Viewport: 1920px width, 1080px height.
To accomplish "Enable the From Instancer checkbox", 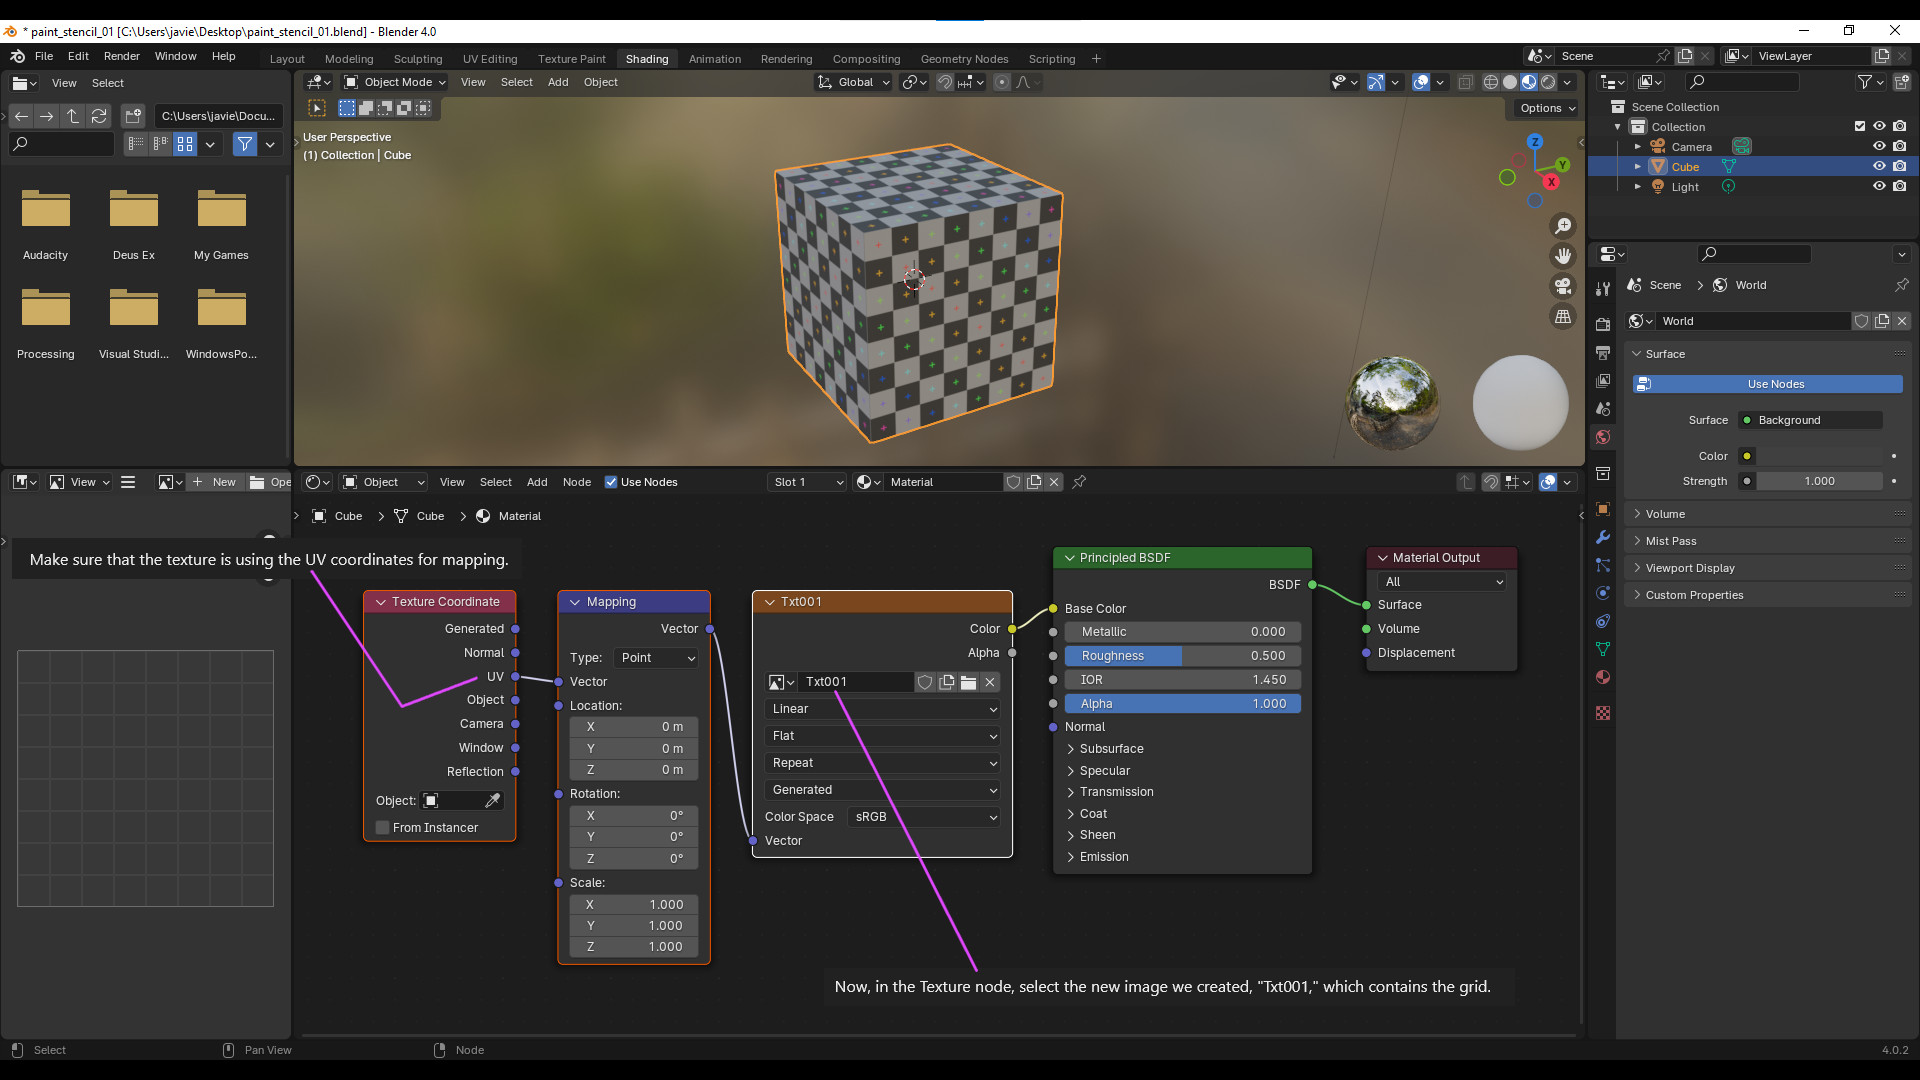I will tap(382, 828).
